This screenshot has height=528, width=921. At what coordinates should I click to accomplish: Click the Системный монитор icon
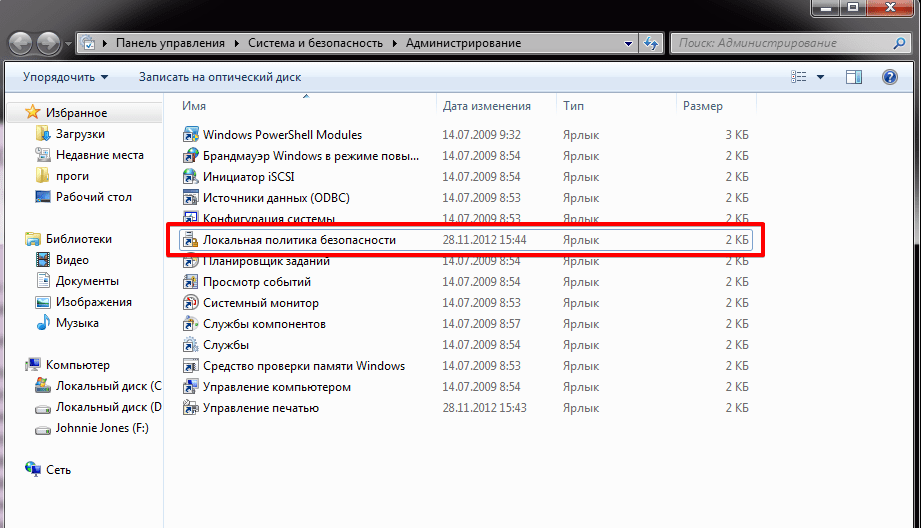(x=190, y=303)
